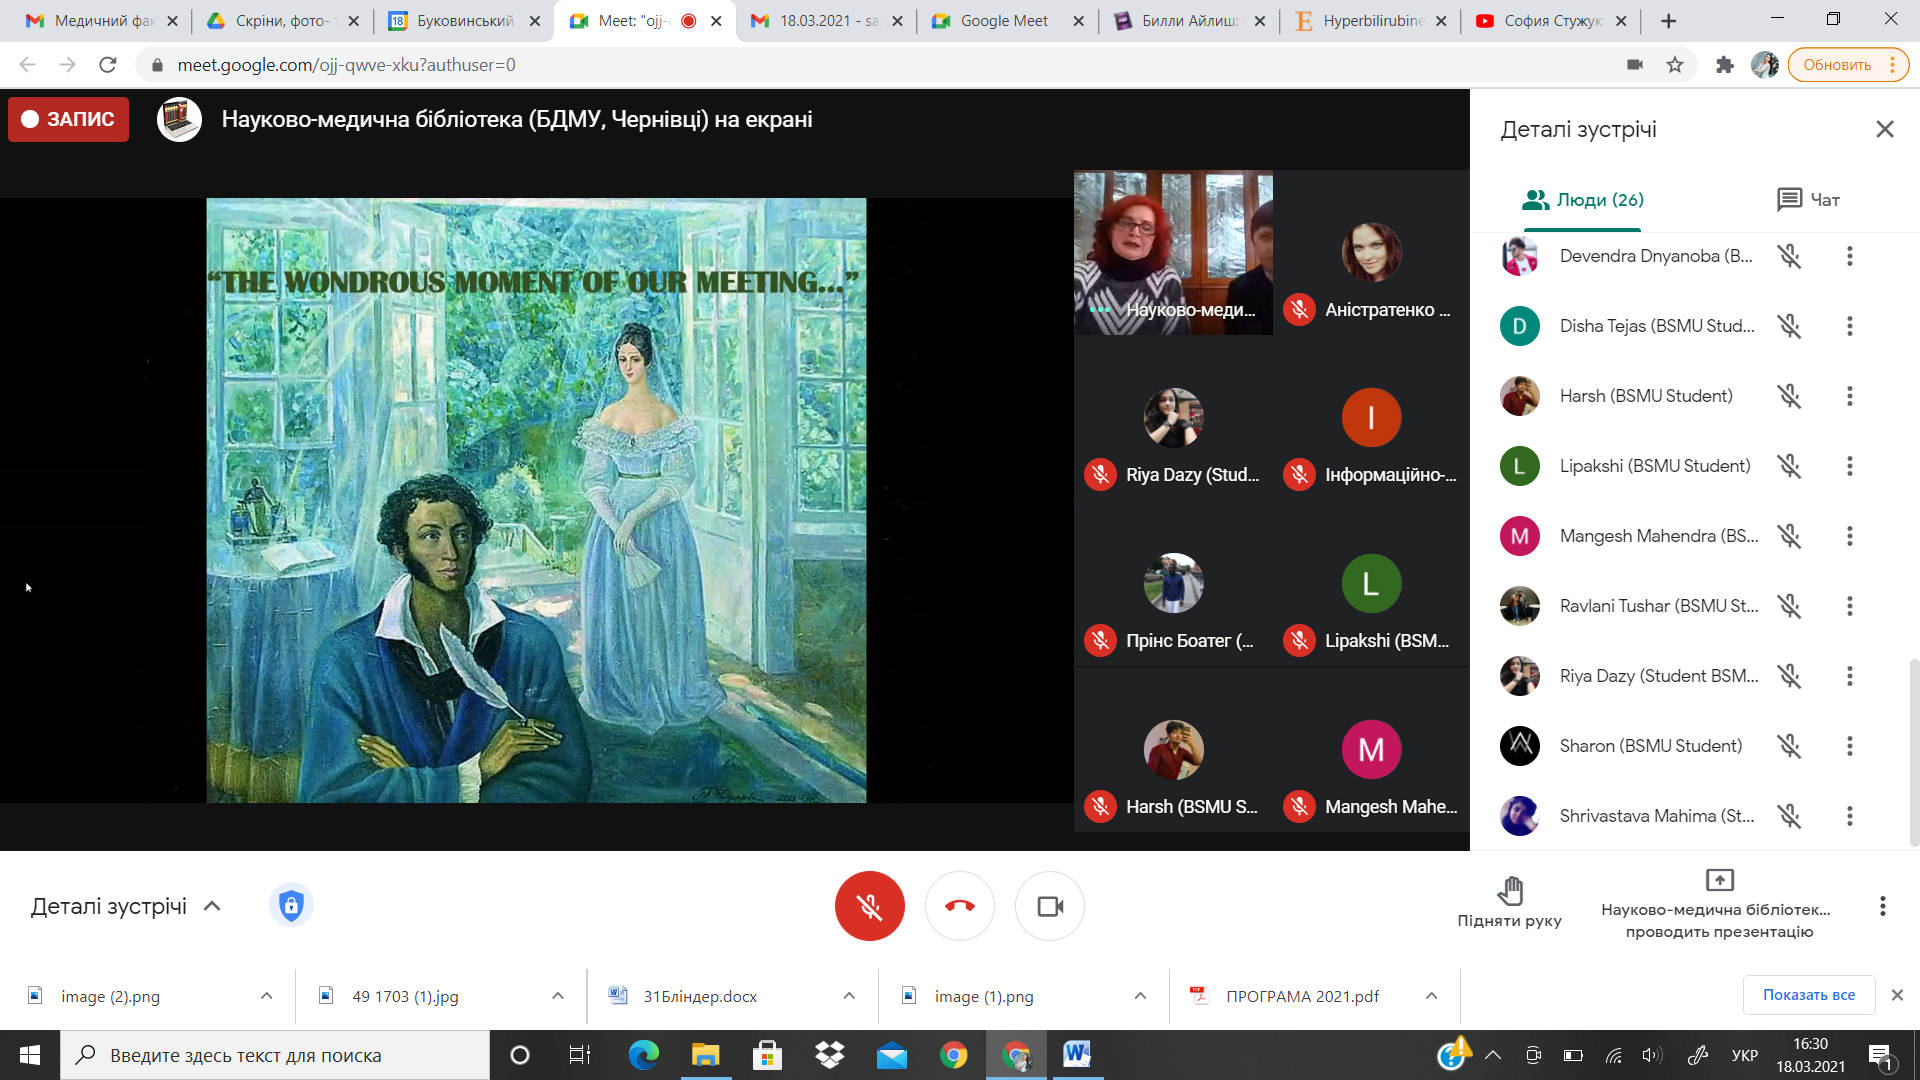Click the blue safety shield lock icon
This screenshot has width=1920, height=1080.
point(291,906)
